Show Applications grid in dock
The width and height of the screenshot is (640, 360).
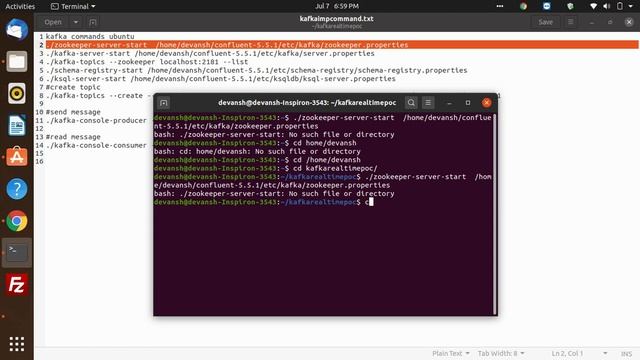click(17, 344)
